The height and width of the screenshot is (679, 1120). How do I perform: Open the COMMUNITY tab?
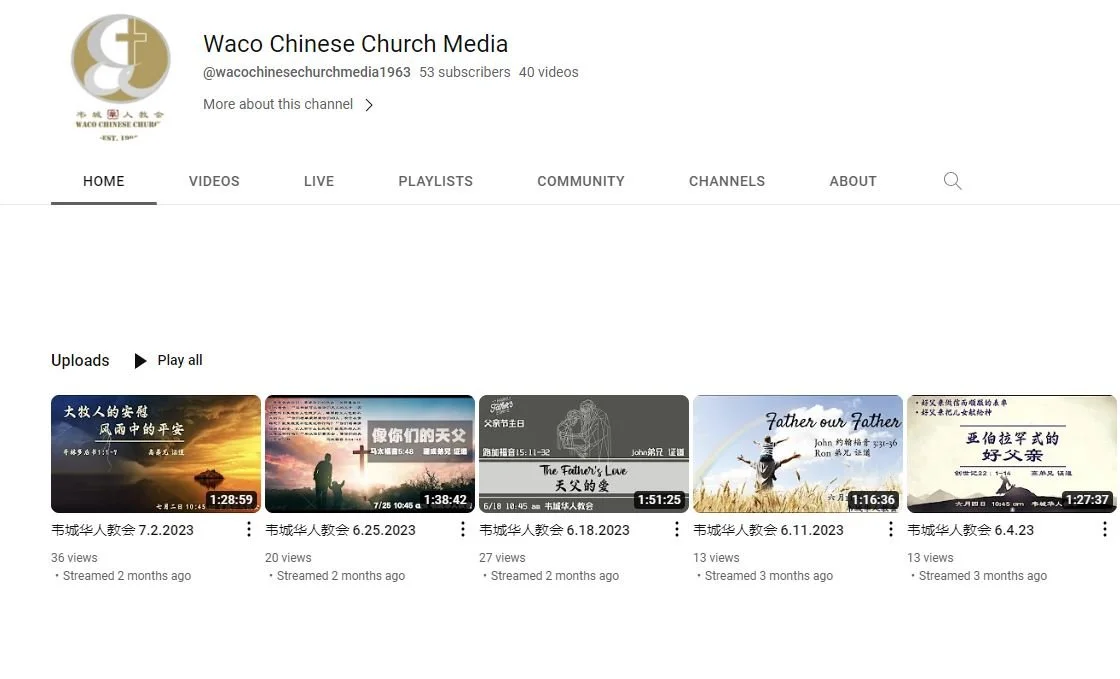pyautogui.click(x=581, y=181)
